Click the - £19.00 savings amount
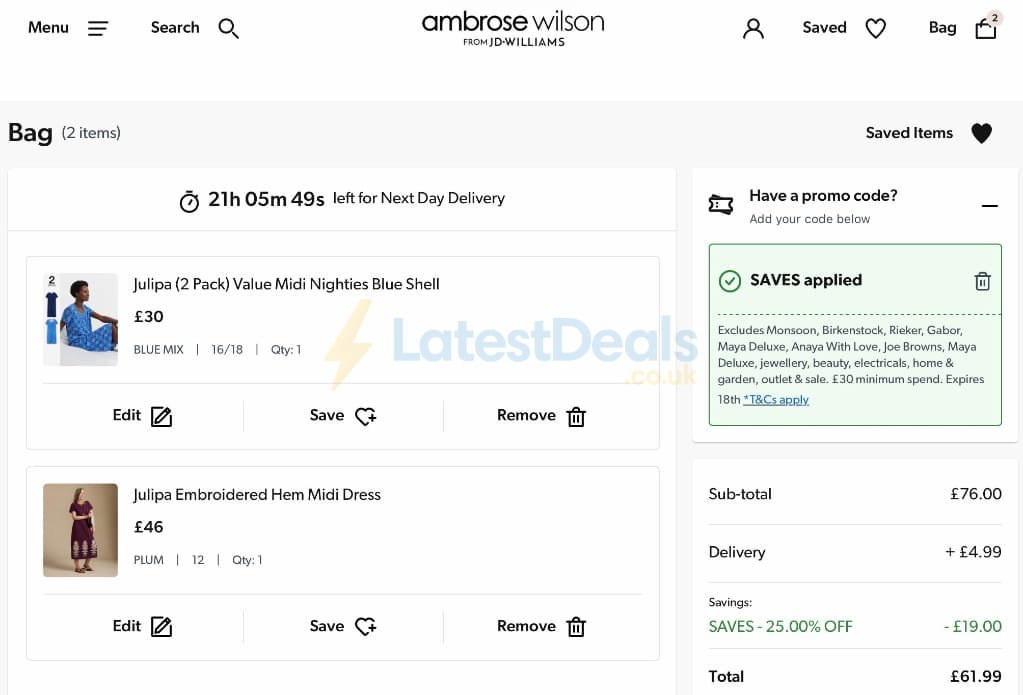The image size is (1023, 695). click(972, 626)
